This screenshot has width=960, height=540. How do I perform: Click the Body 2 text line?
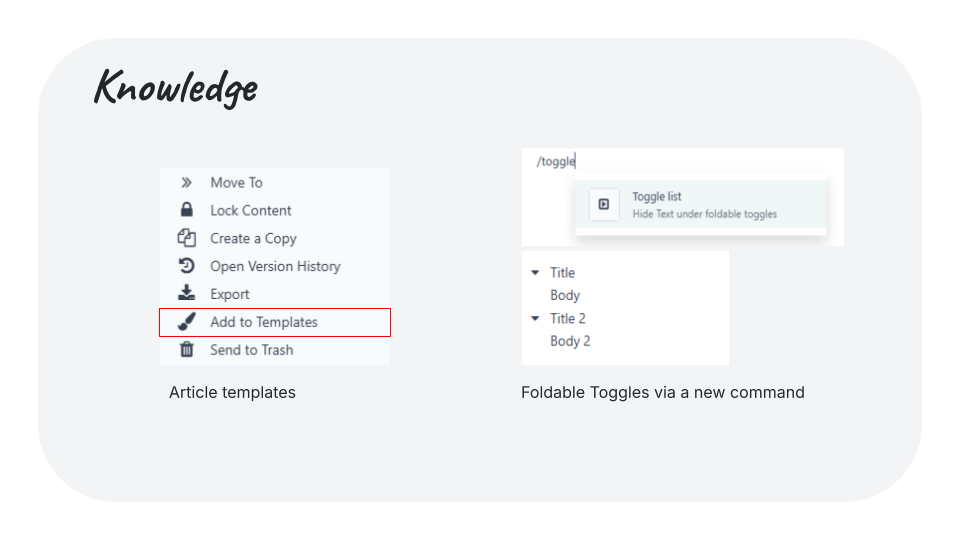click(x=570, y=341)
